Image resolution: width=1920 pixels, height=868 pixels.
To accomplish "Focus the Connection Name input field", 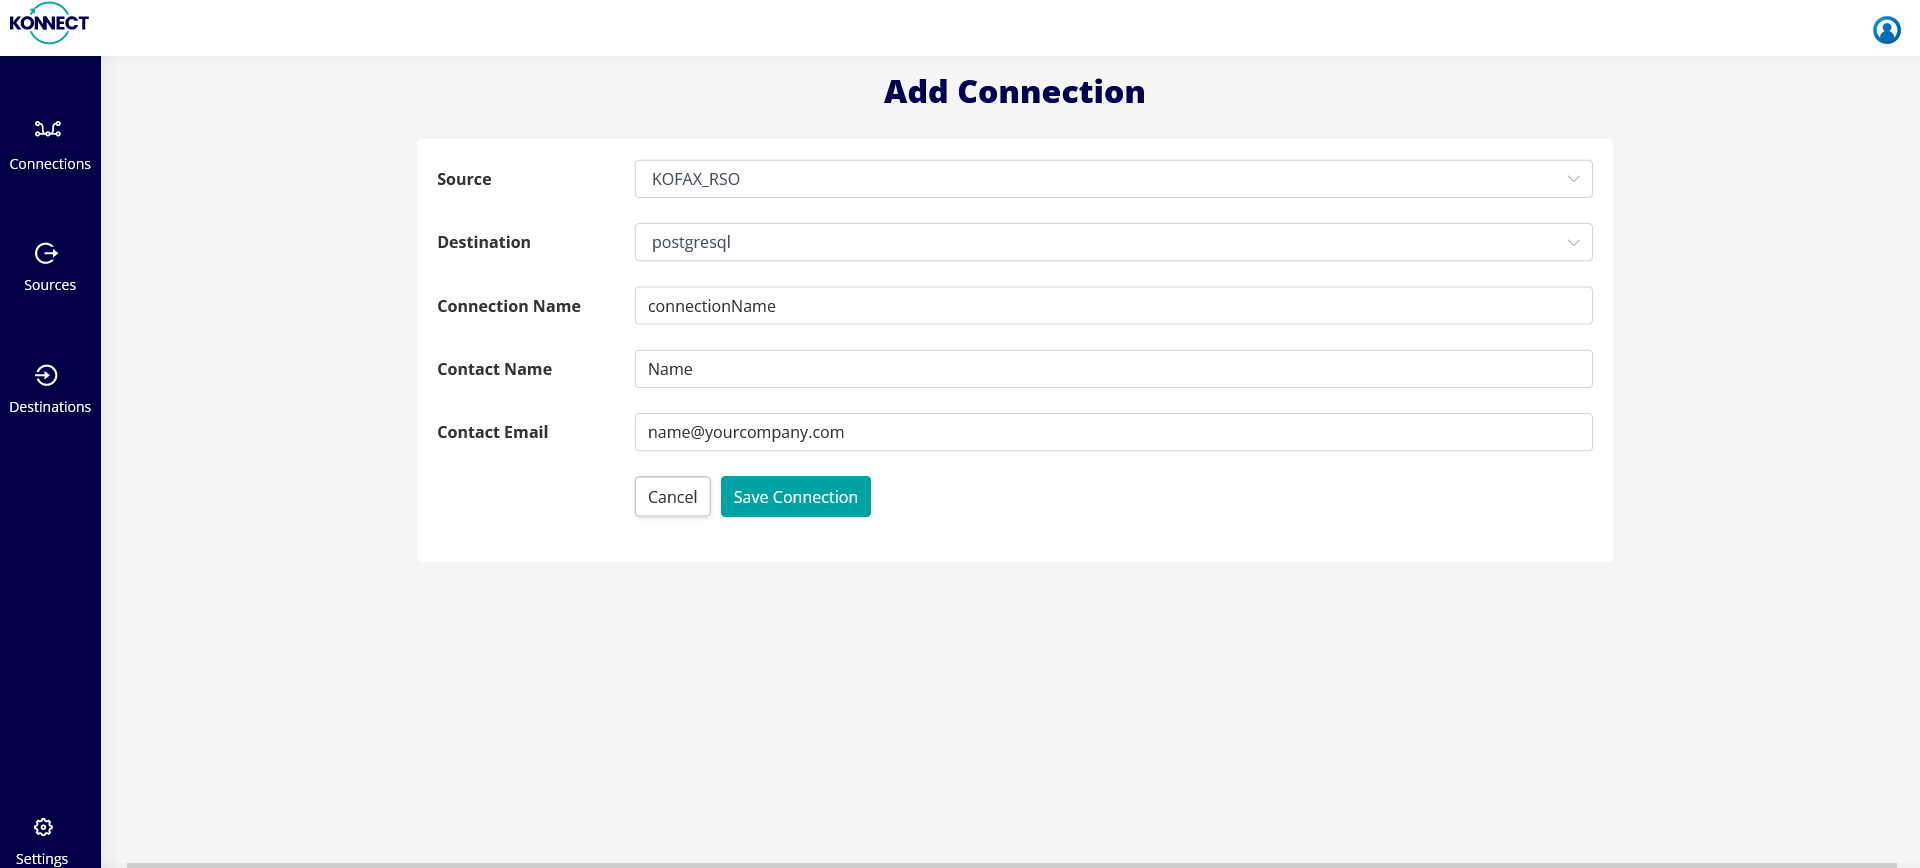I will point(1112,306).
